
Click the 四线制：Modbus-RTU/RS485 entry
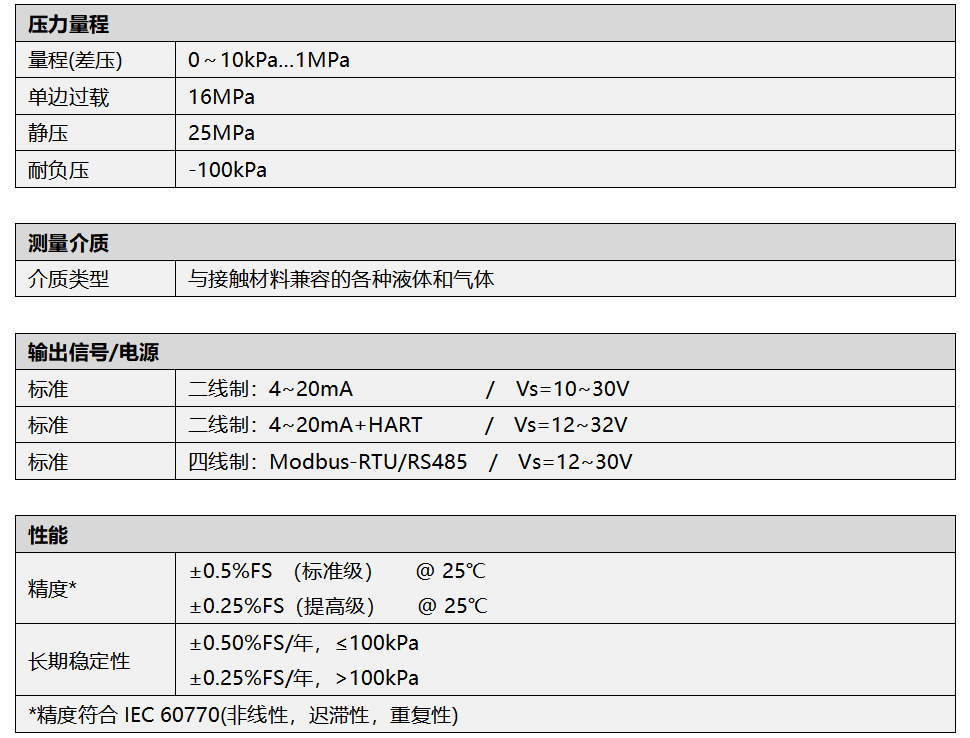tap(327, 462)
